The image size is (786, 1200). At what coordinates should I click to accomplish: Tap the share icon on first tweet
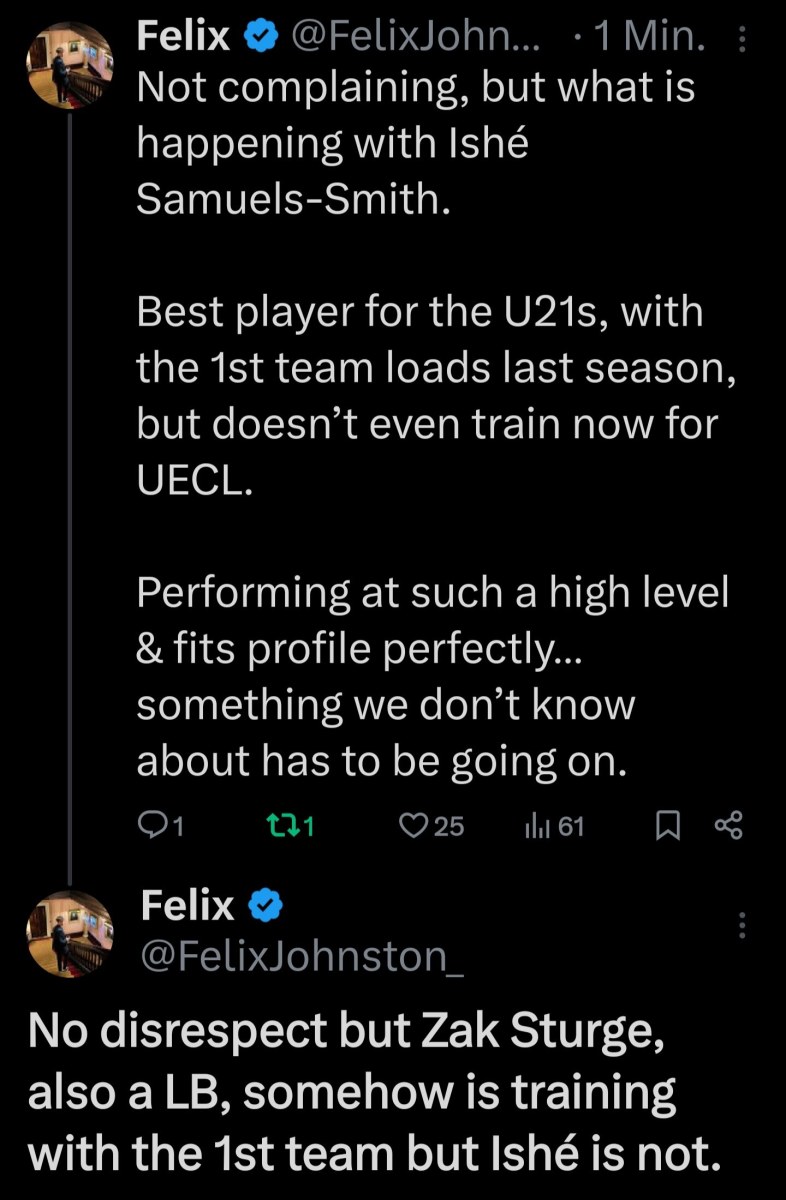(729, 826)
